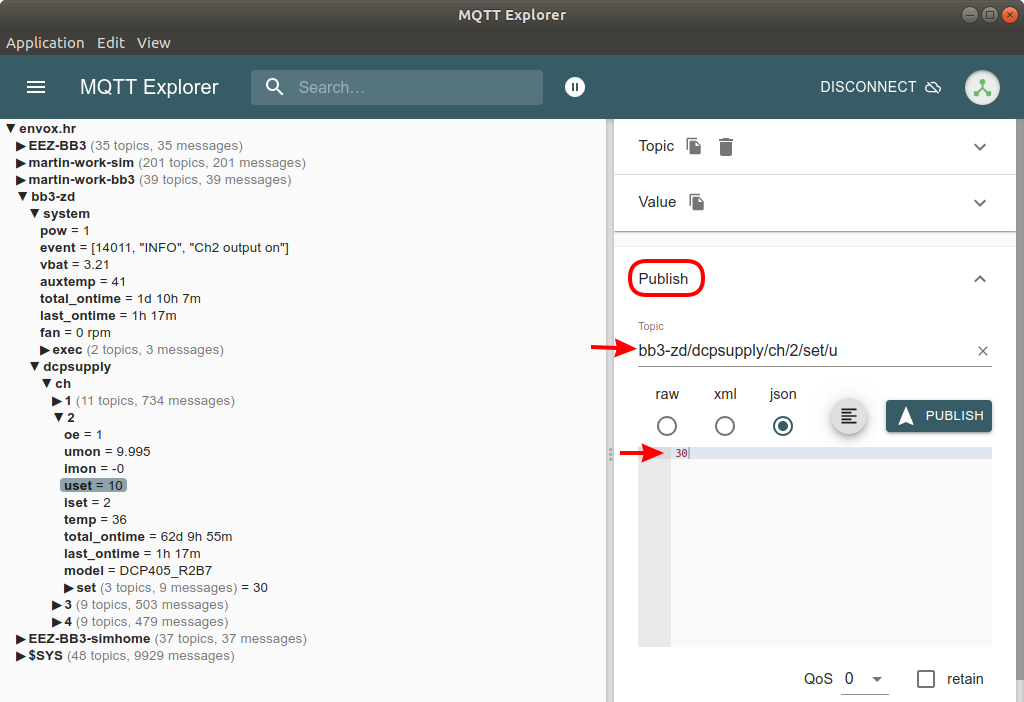Image resolution: width=1024 pixels, height=702 pixels.
Task: Click the DISCONNECT button
Action: point(880,87)
